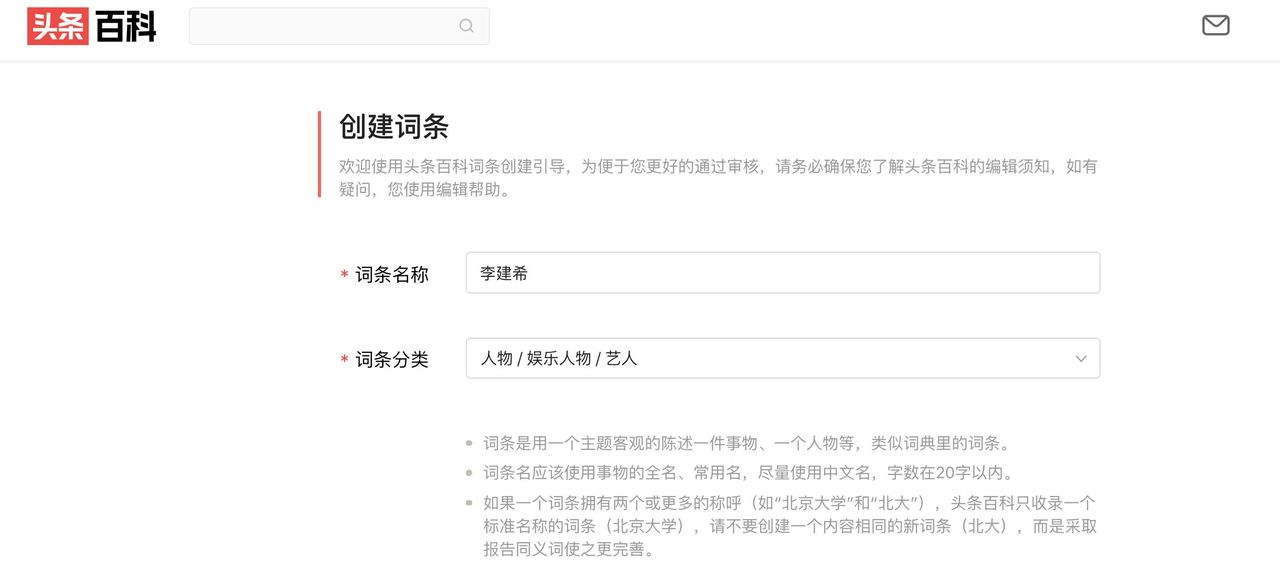Click the 头条百科 logo icon

click(x=90, y=26)
